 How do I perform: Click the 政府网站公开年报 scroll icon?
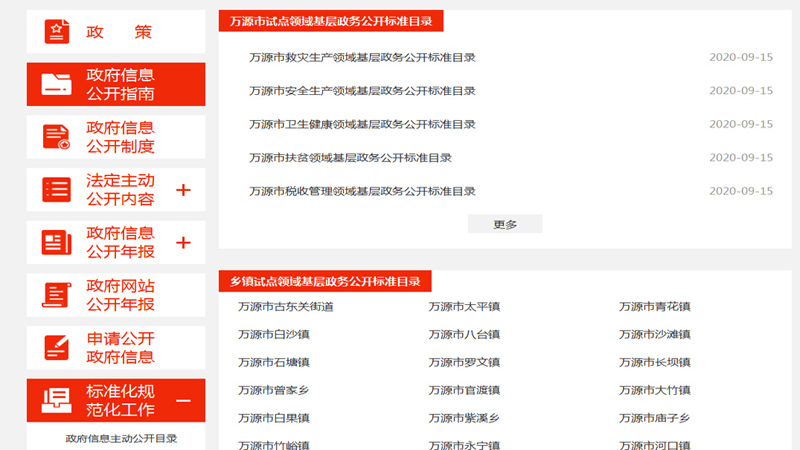[x=57, y=295]
